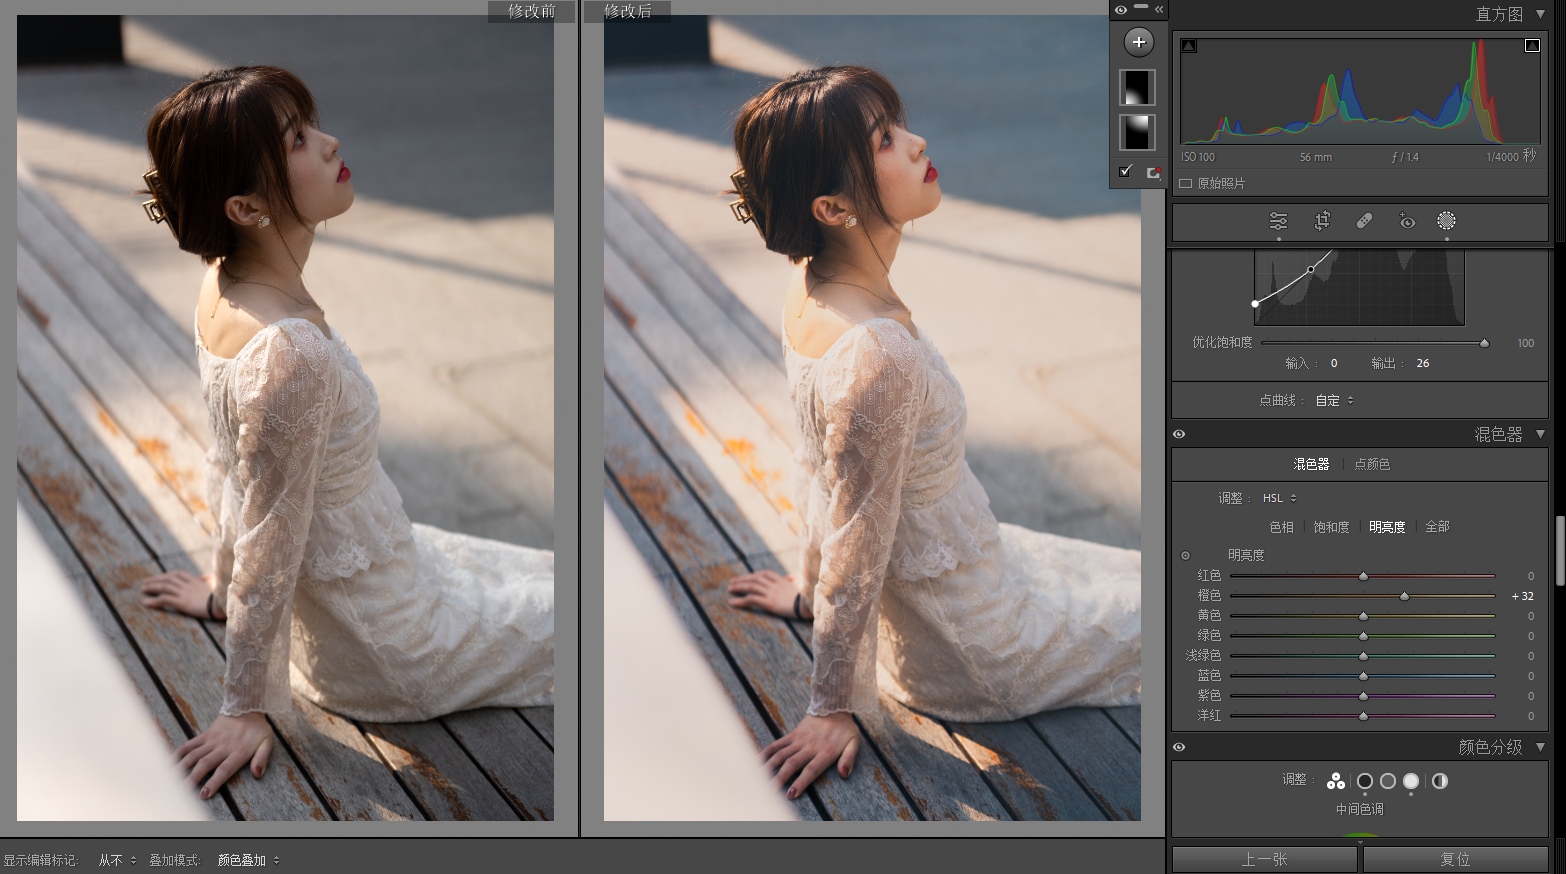Click the 浅绿色 luminance slider handle
The width and height of the screenshot is (1566, 874).
(x=1363, y=656)
